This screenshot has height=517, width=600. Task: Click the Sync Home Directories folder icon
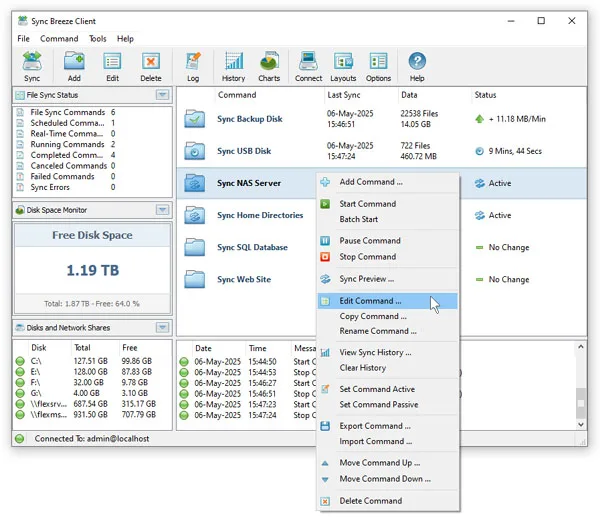click(194, 215)
